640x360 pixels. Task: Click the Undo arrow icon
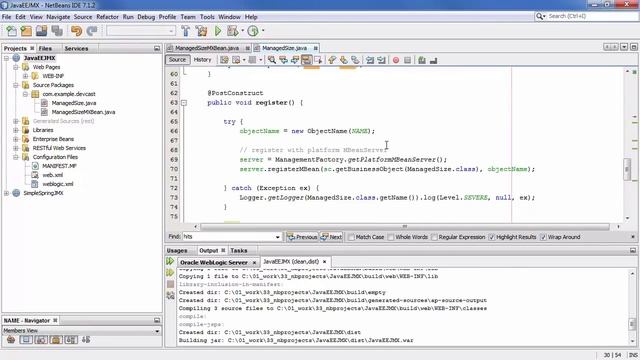pos(76,31)
